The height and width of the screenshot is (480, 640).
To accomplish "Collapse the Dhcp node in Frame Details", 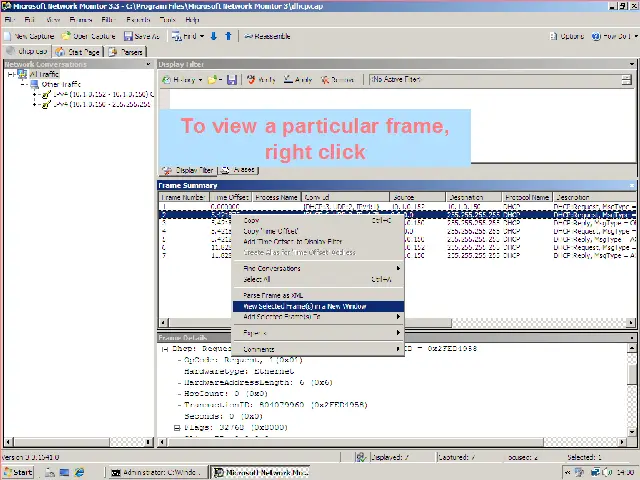I will 165,349.
